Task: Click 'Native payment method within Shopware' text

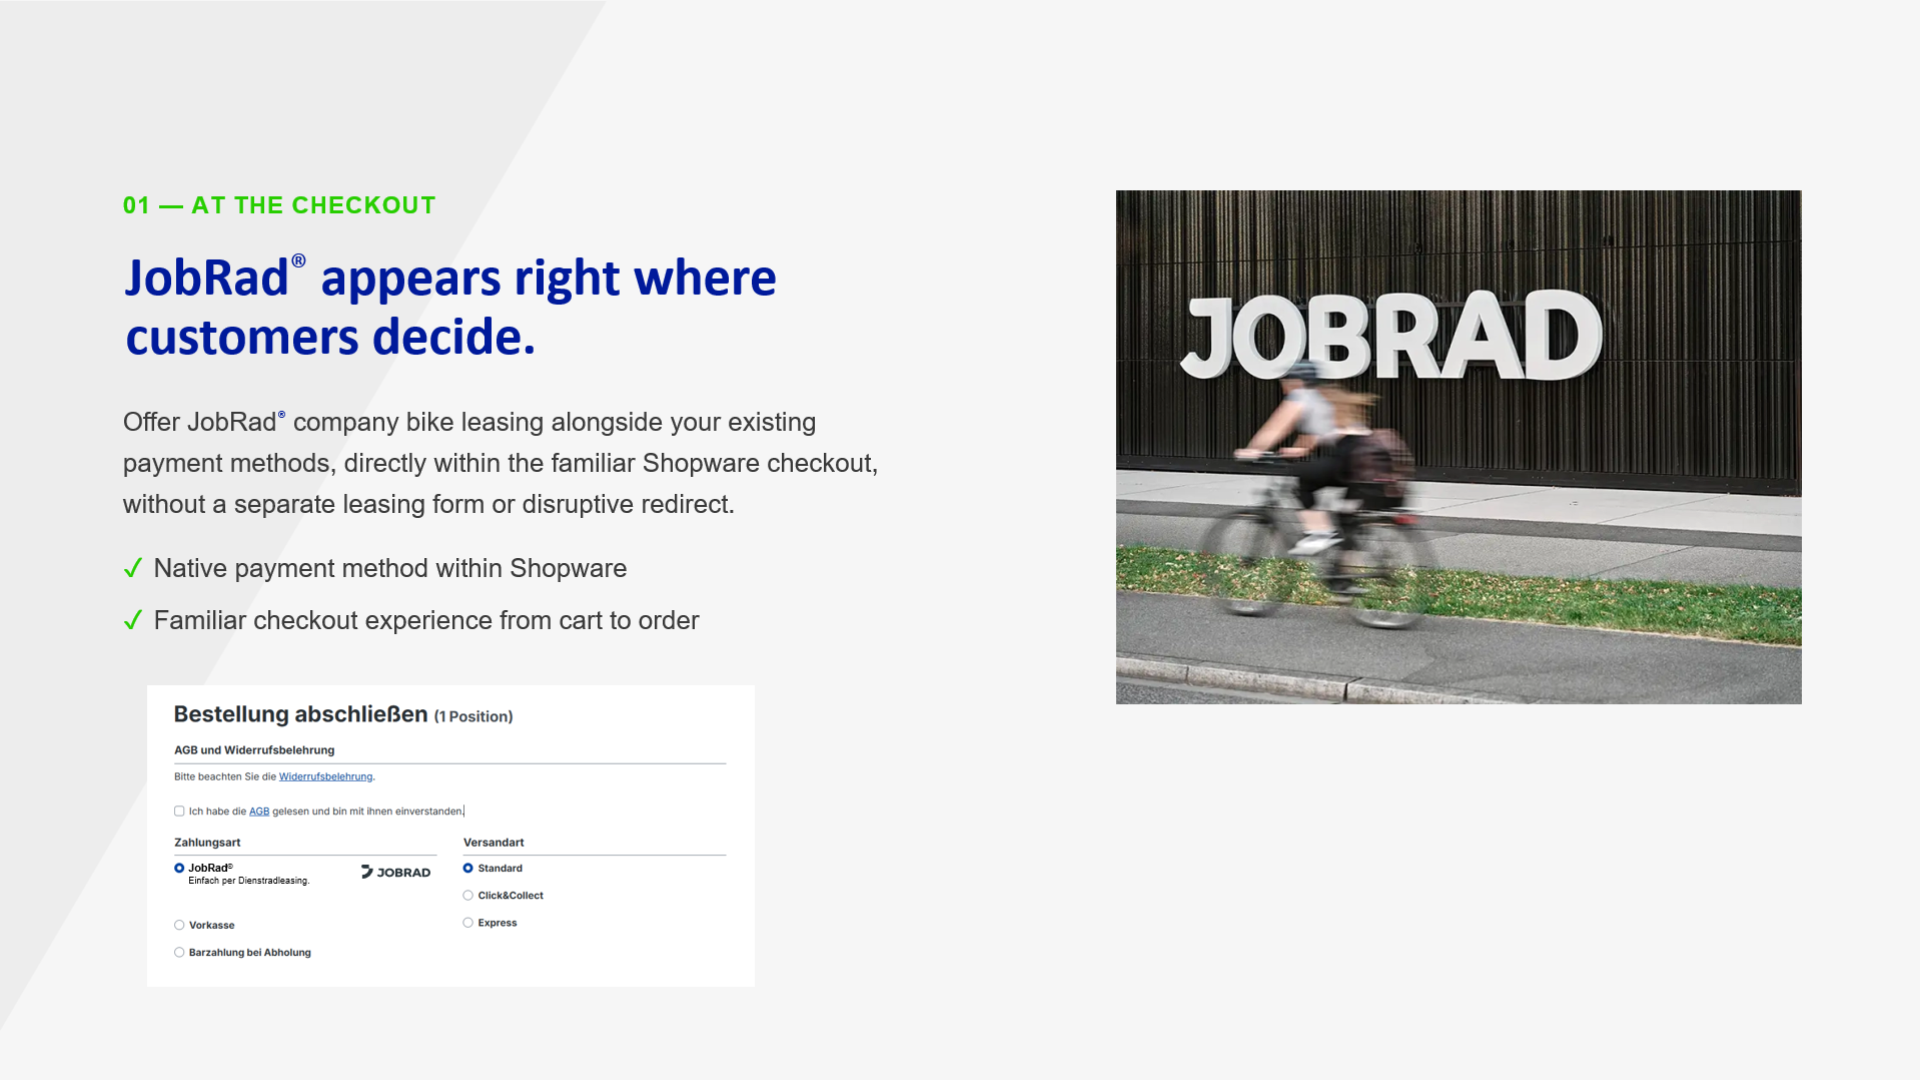Action: click(x=390, y=568)
